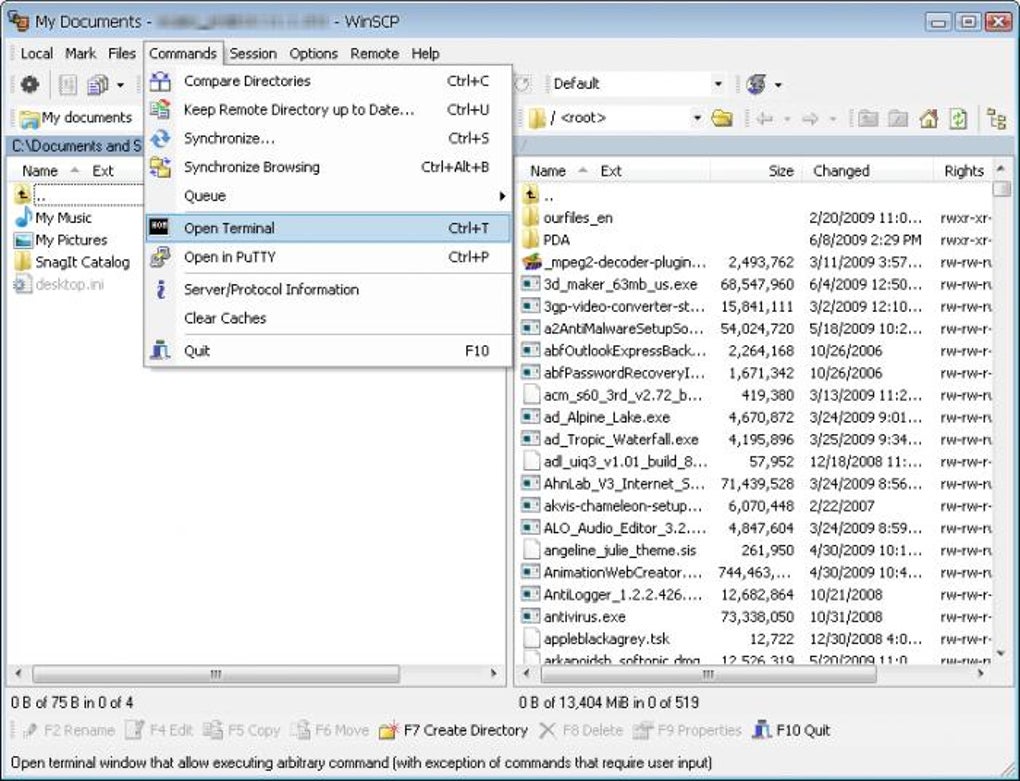Viewport: 1020px width, 781px height.
Task: Select the appleblackgrey.tsk file
Action: coord(597,639)
